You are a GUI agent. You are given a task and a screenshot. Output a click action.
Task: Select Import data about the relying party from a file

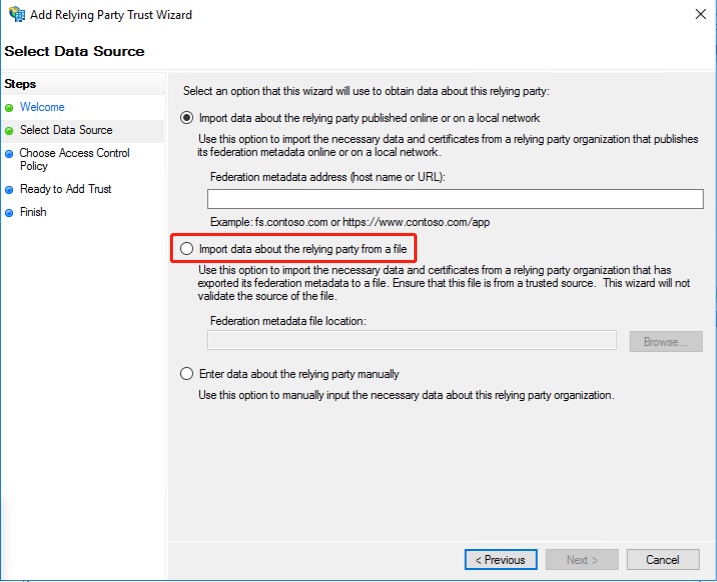click(187, 249)
